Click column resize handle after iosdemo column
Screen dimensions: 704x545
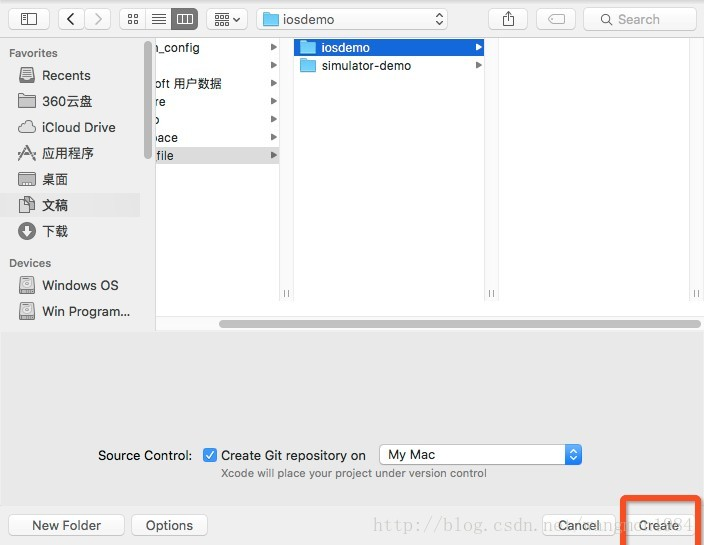pos(491,294)
